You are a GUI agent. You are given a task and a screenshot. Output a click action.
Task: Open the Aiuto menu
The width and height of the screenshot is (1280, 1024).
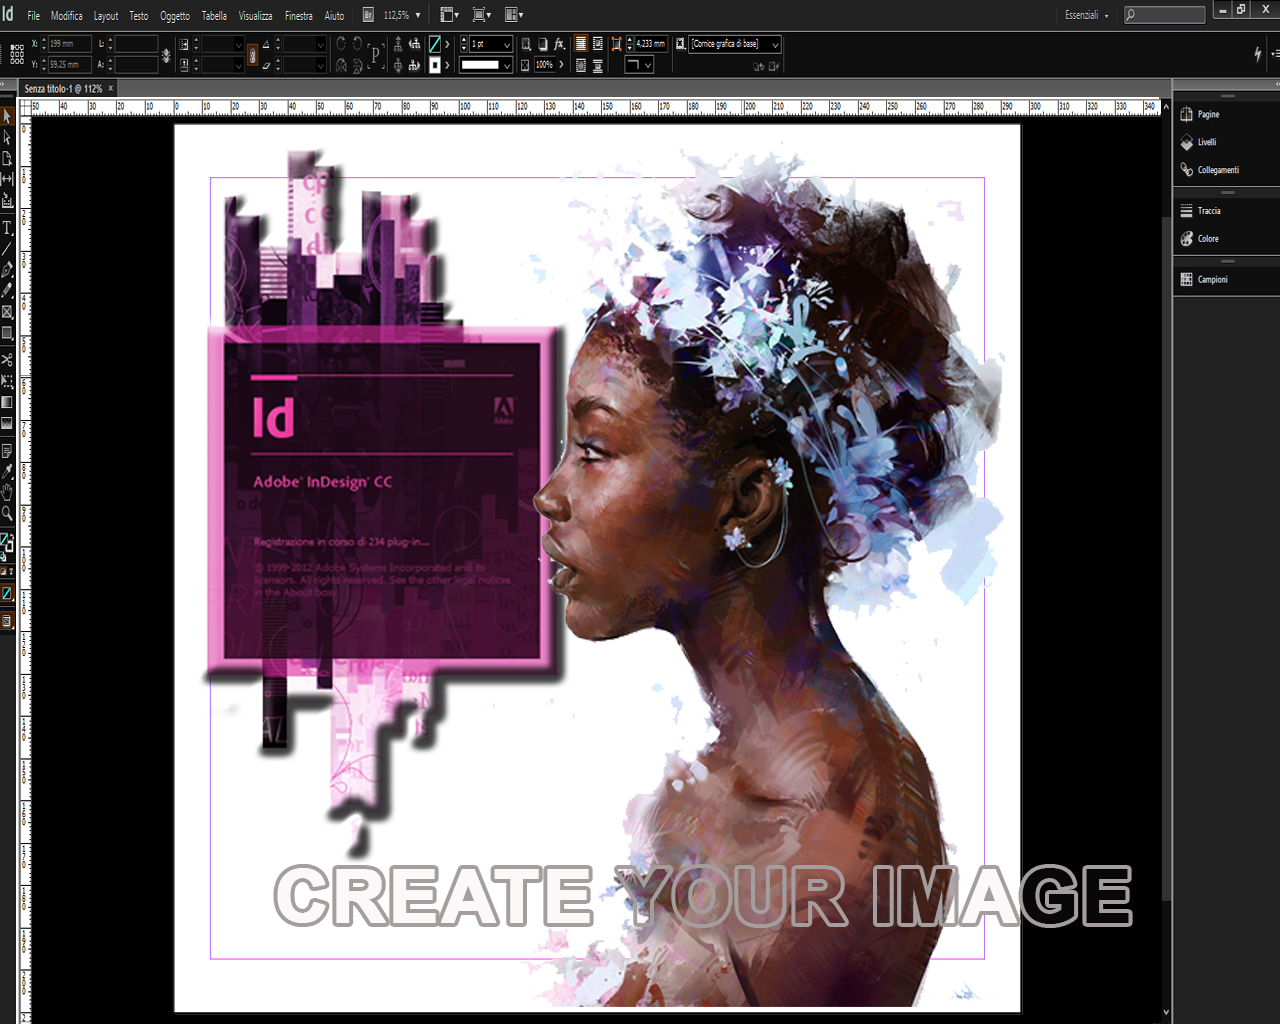pos(334,16)
